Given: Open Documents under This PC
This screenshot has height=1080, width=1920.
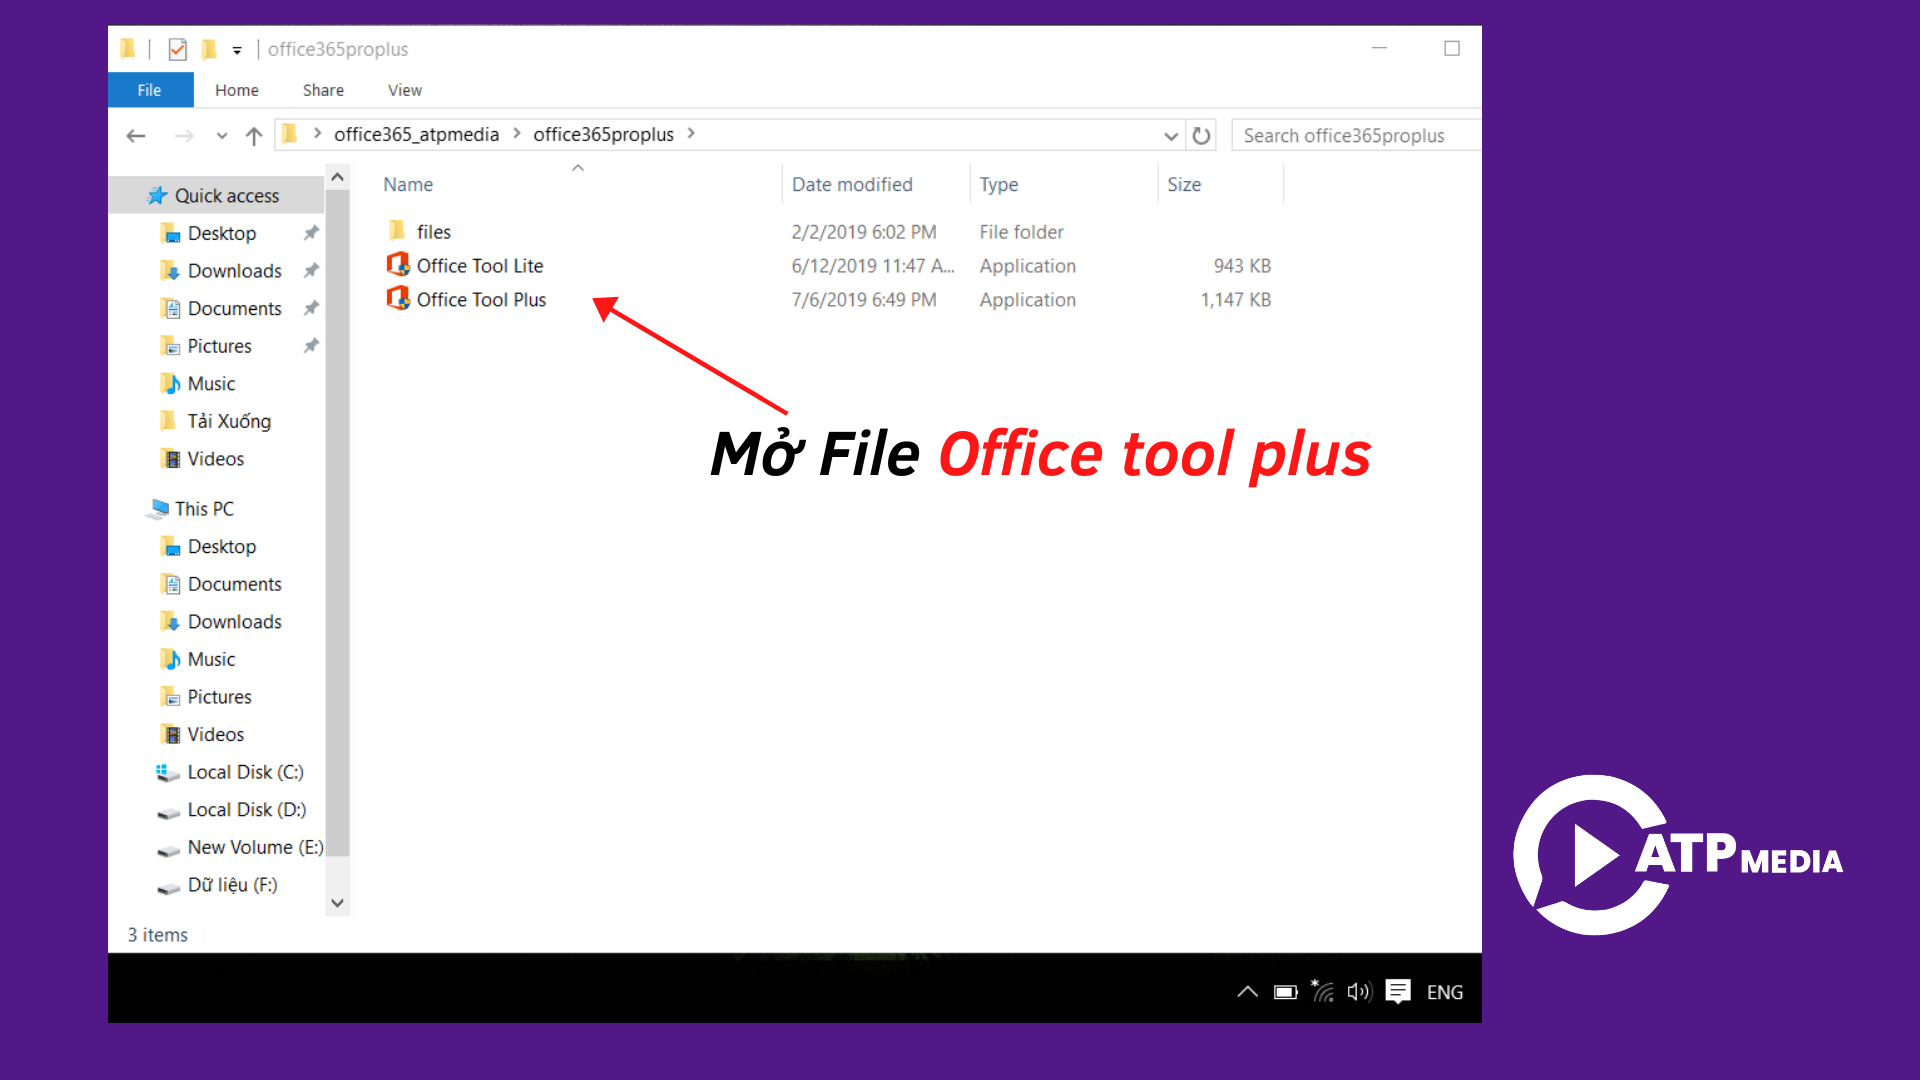Looking at the screenshot, I should pos(235,584).
